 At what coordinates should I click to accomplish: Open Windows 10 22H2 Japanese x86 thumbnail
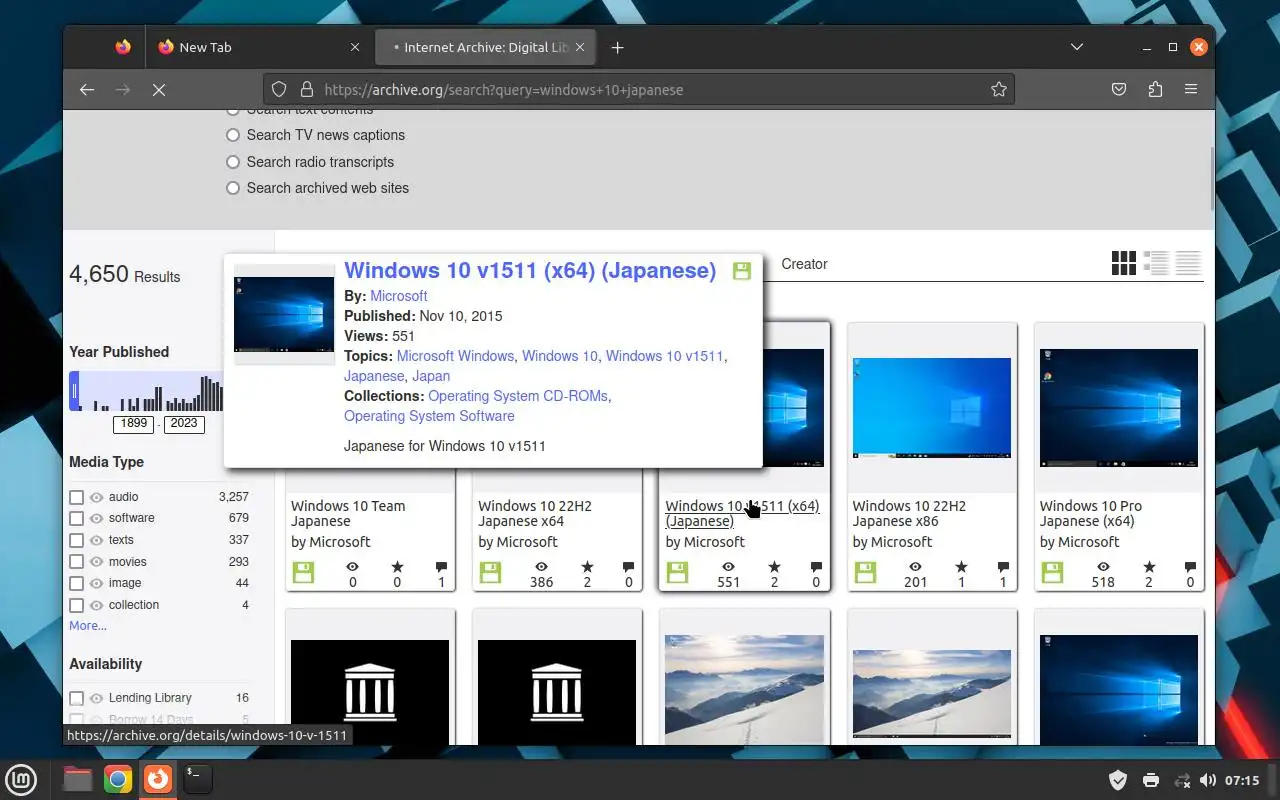(x=932, y=410)
